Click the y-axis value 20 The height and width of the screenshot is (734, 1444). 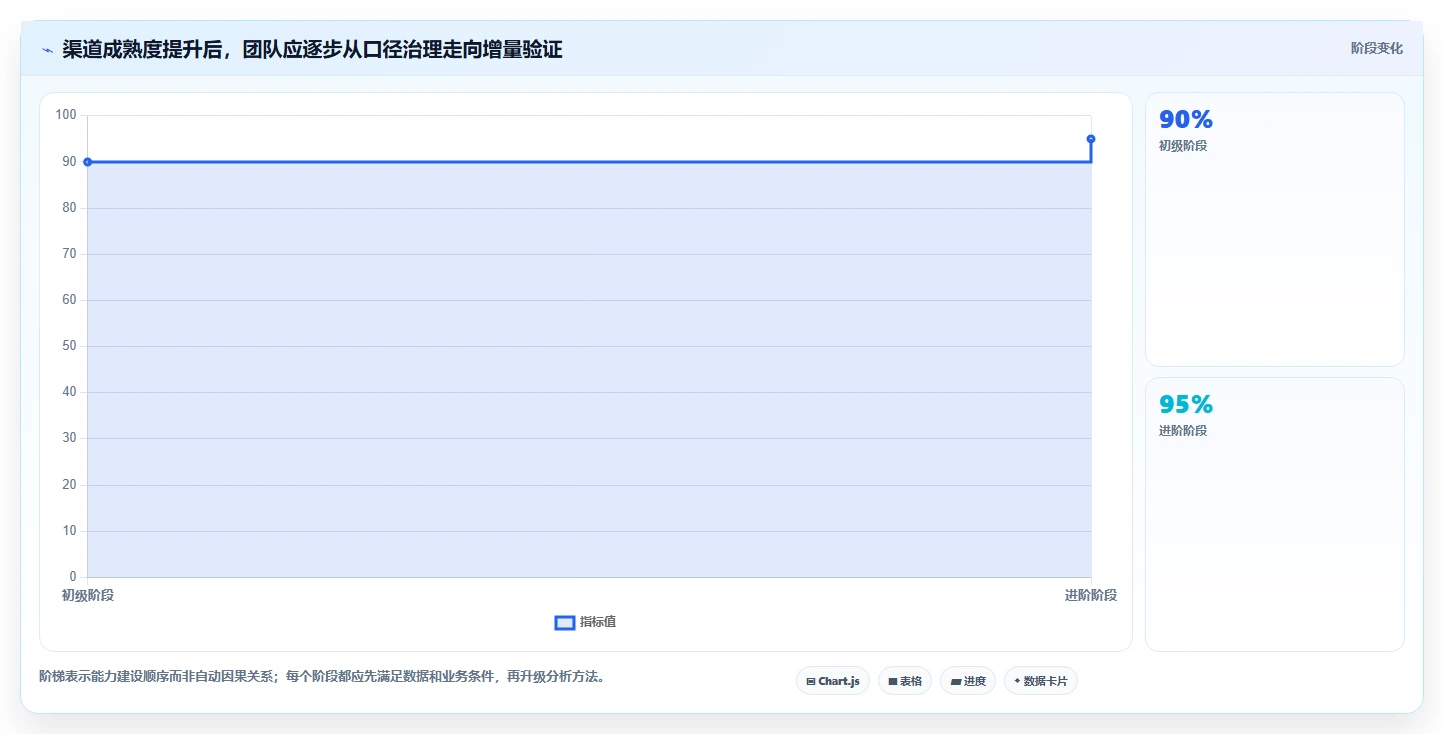(70, 485)
